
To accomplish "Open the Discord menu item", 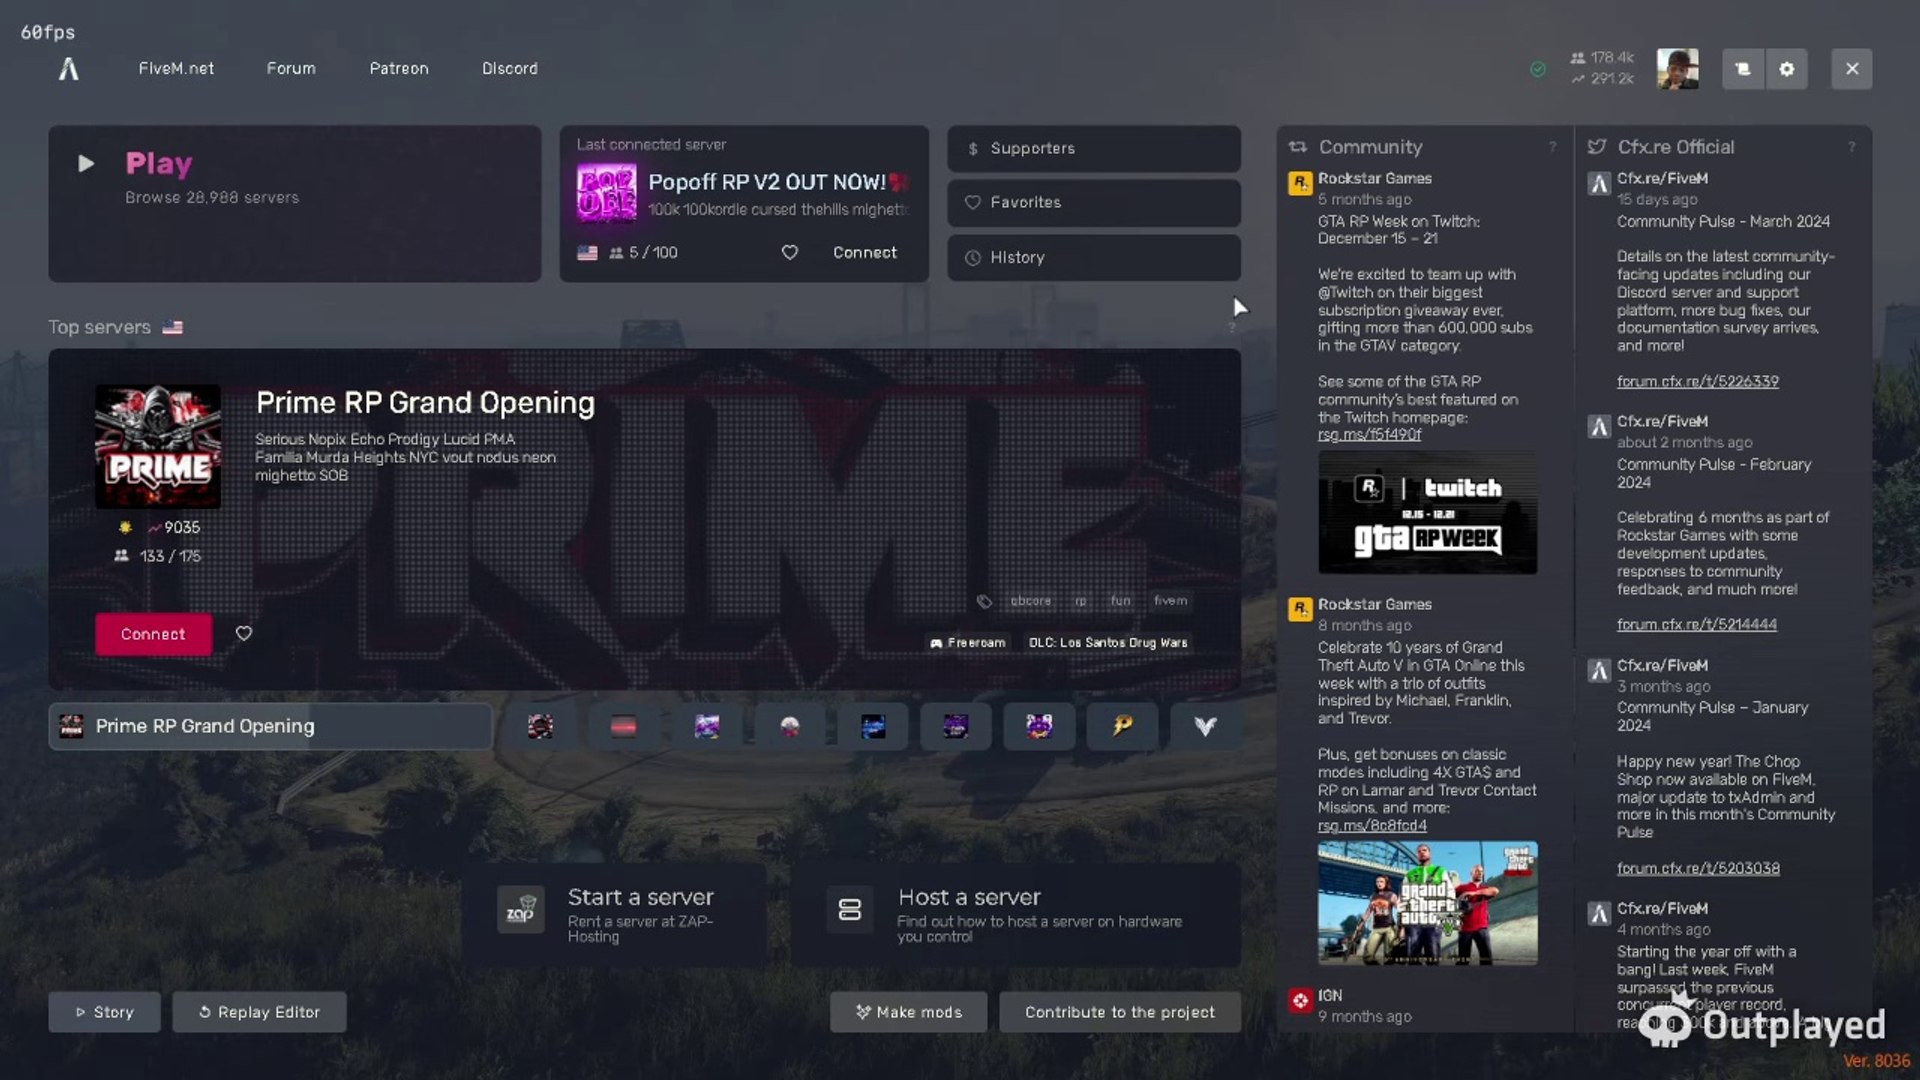I will click(x=510, y=69).
